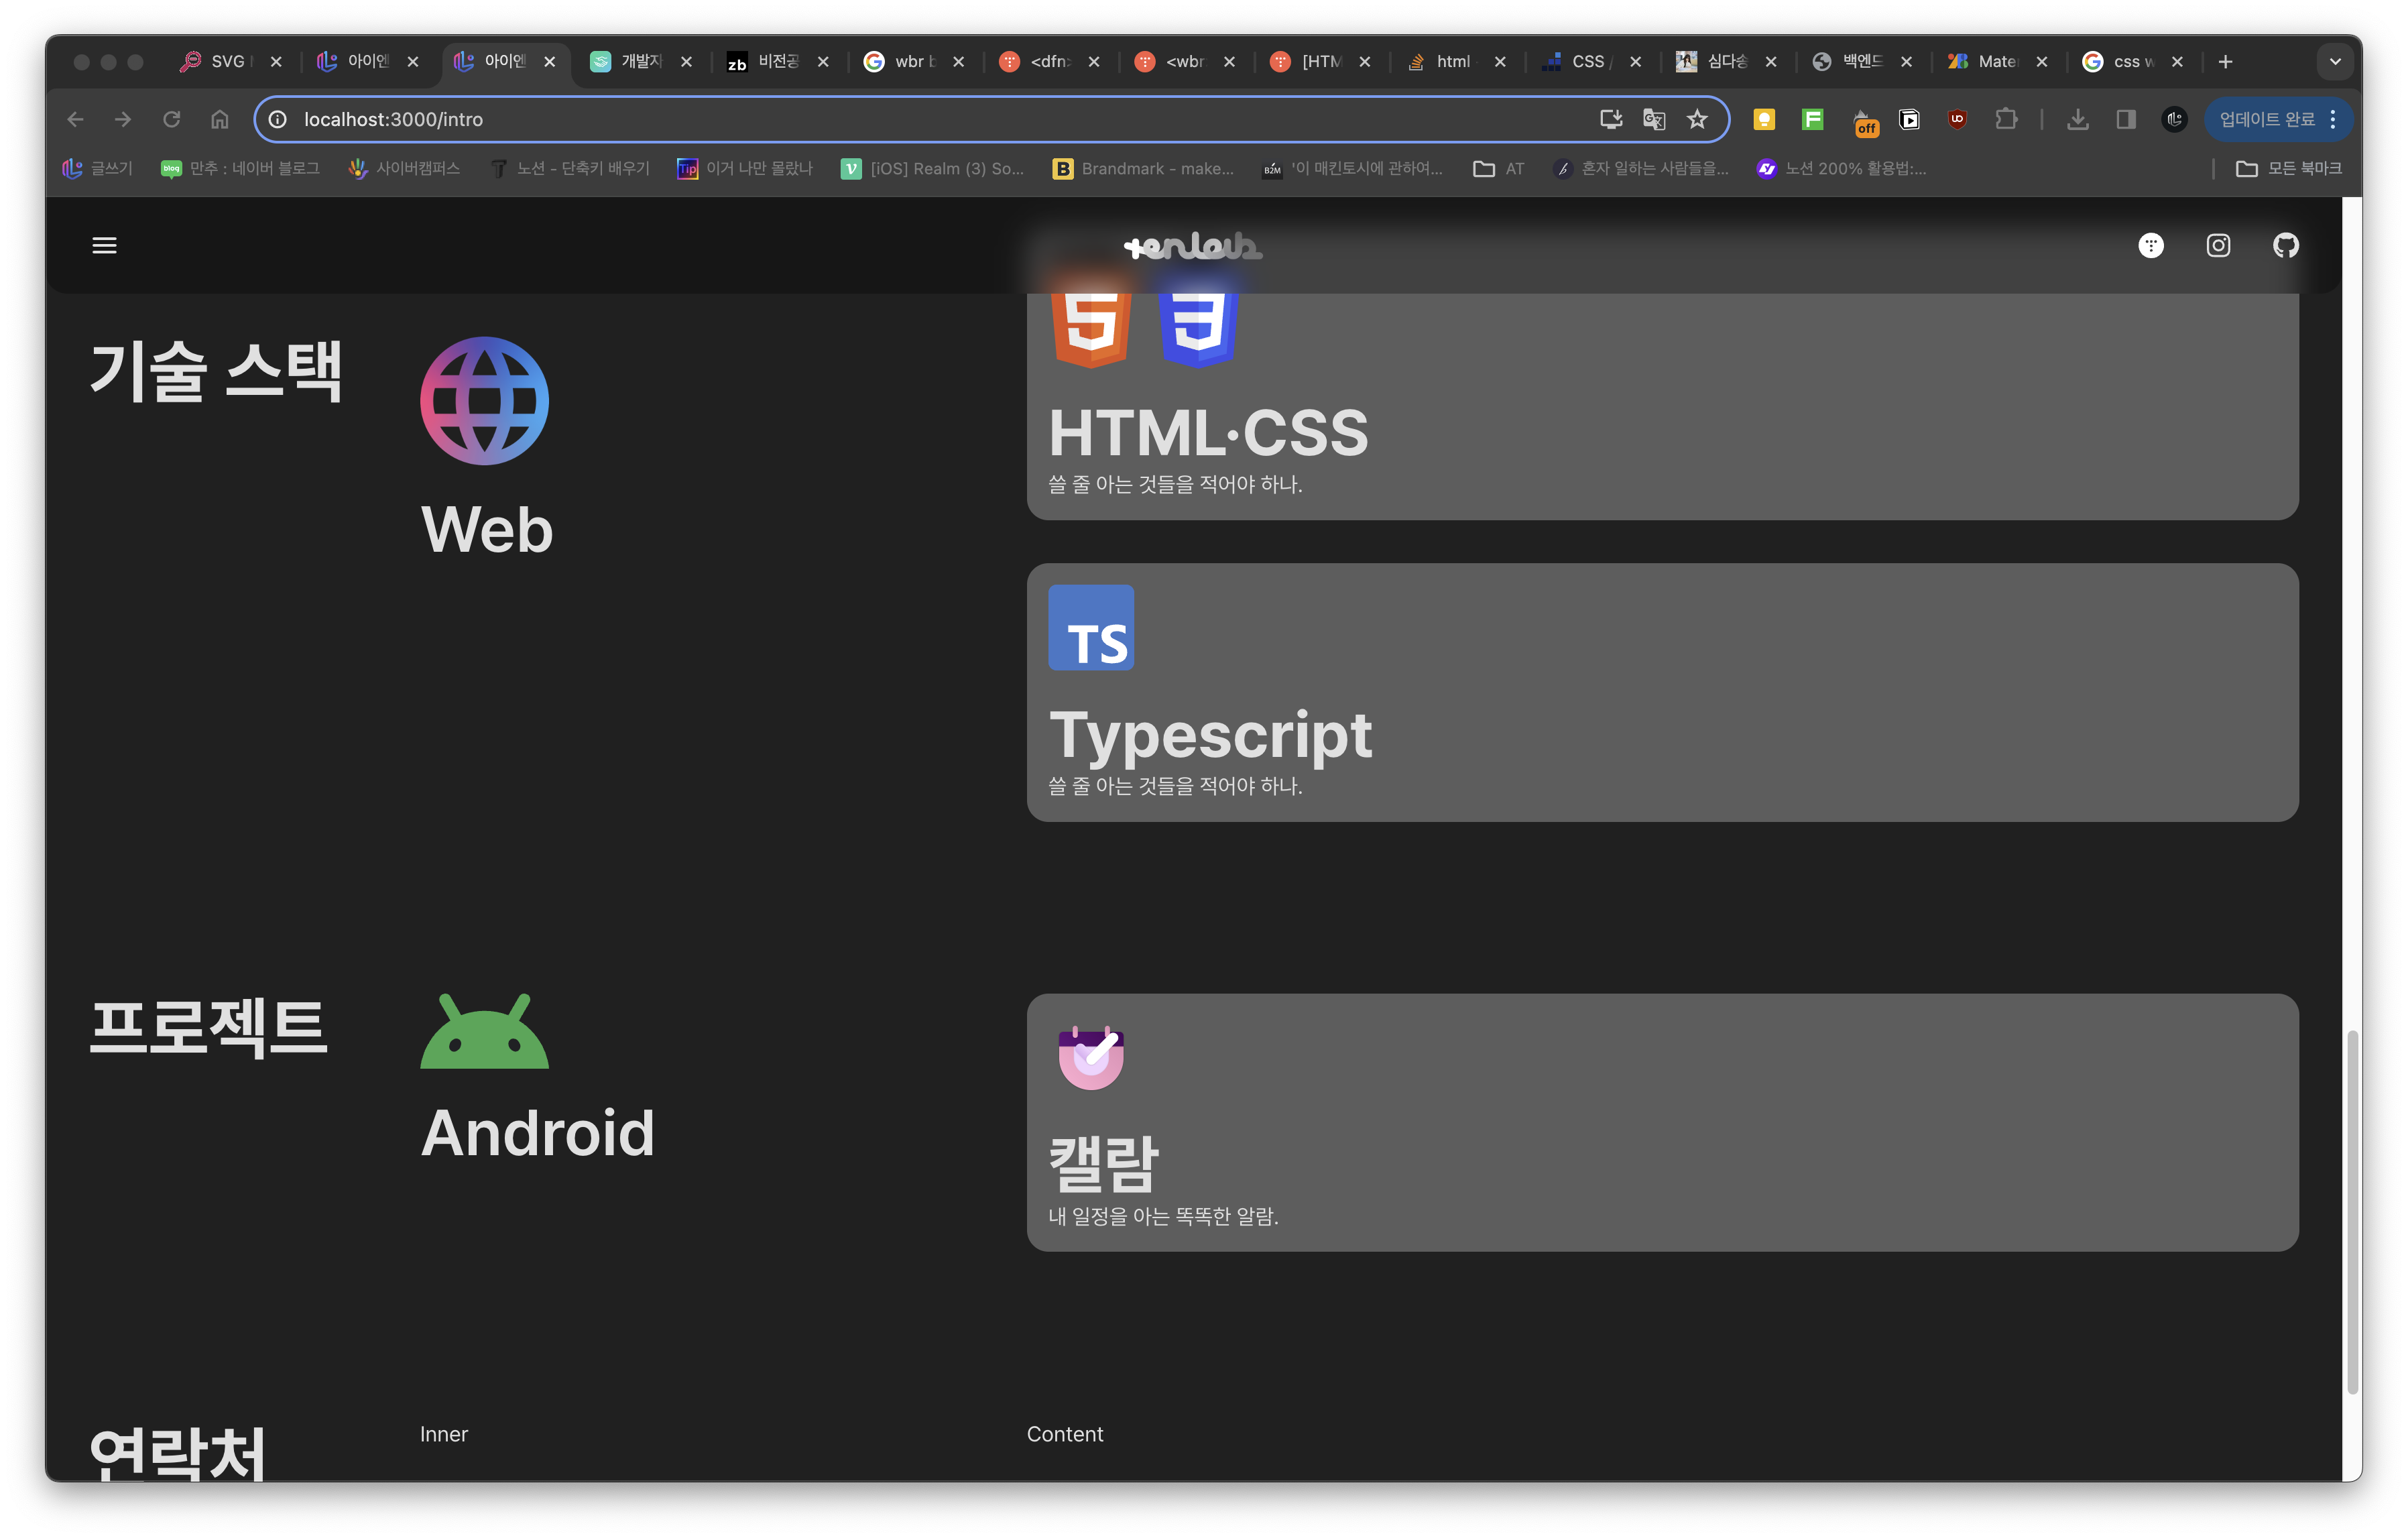Image resolution: width=2408 pixels, height=1538 pixels.
Task: Toggle the browser side panel
Action: [2125, 119]
